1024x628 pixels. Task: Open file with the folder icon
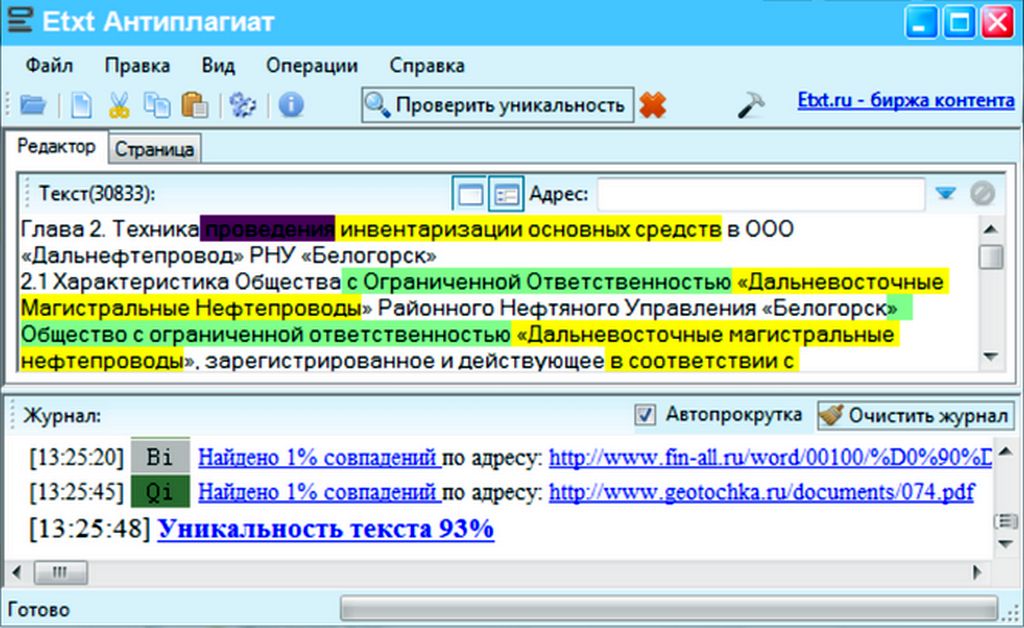pyautogui.click(x=33, y=104)
